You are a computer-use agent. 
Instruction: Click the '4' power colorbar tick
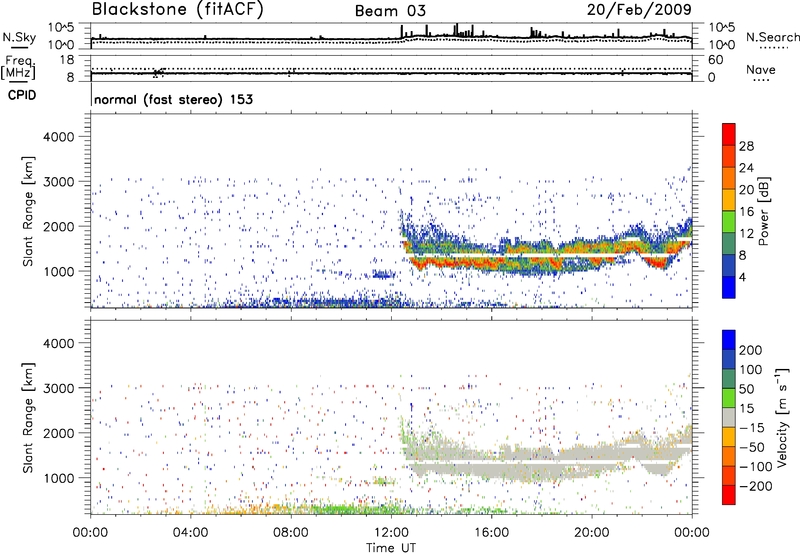[x=742, y=277]
